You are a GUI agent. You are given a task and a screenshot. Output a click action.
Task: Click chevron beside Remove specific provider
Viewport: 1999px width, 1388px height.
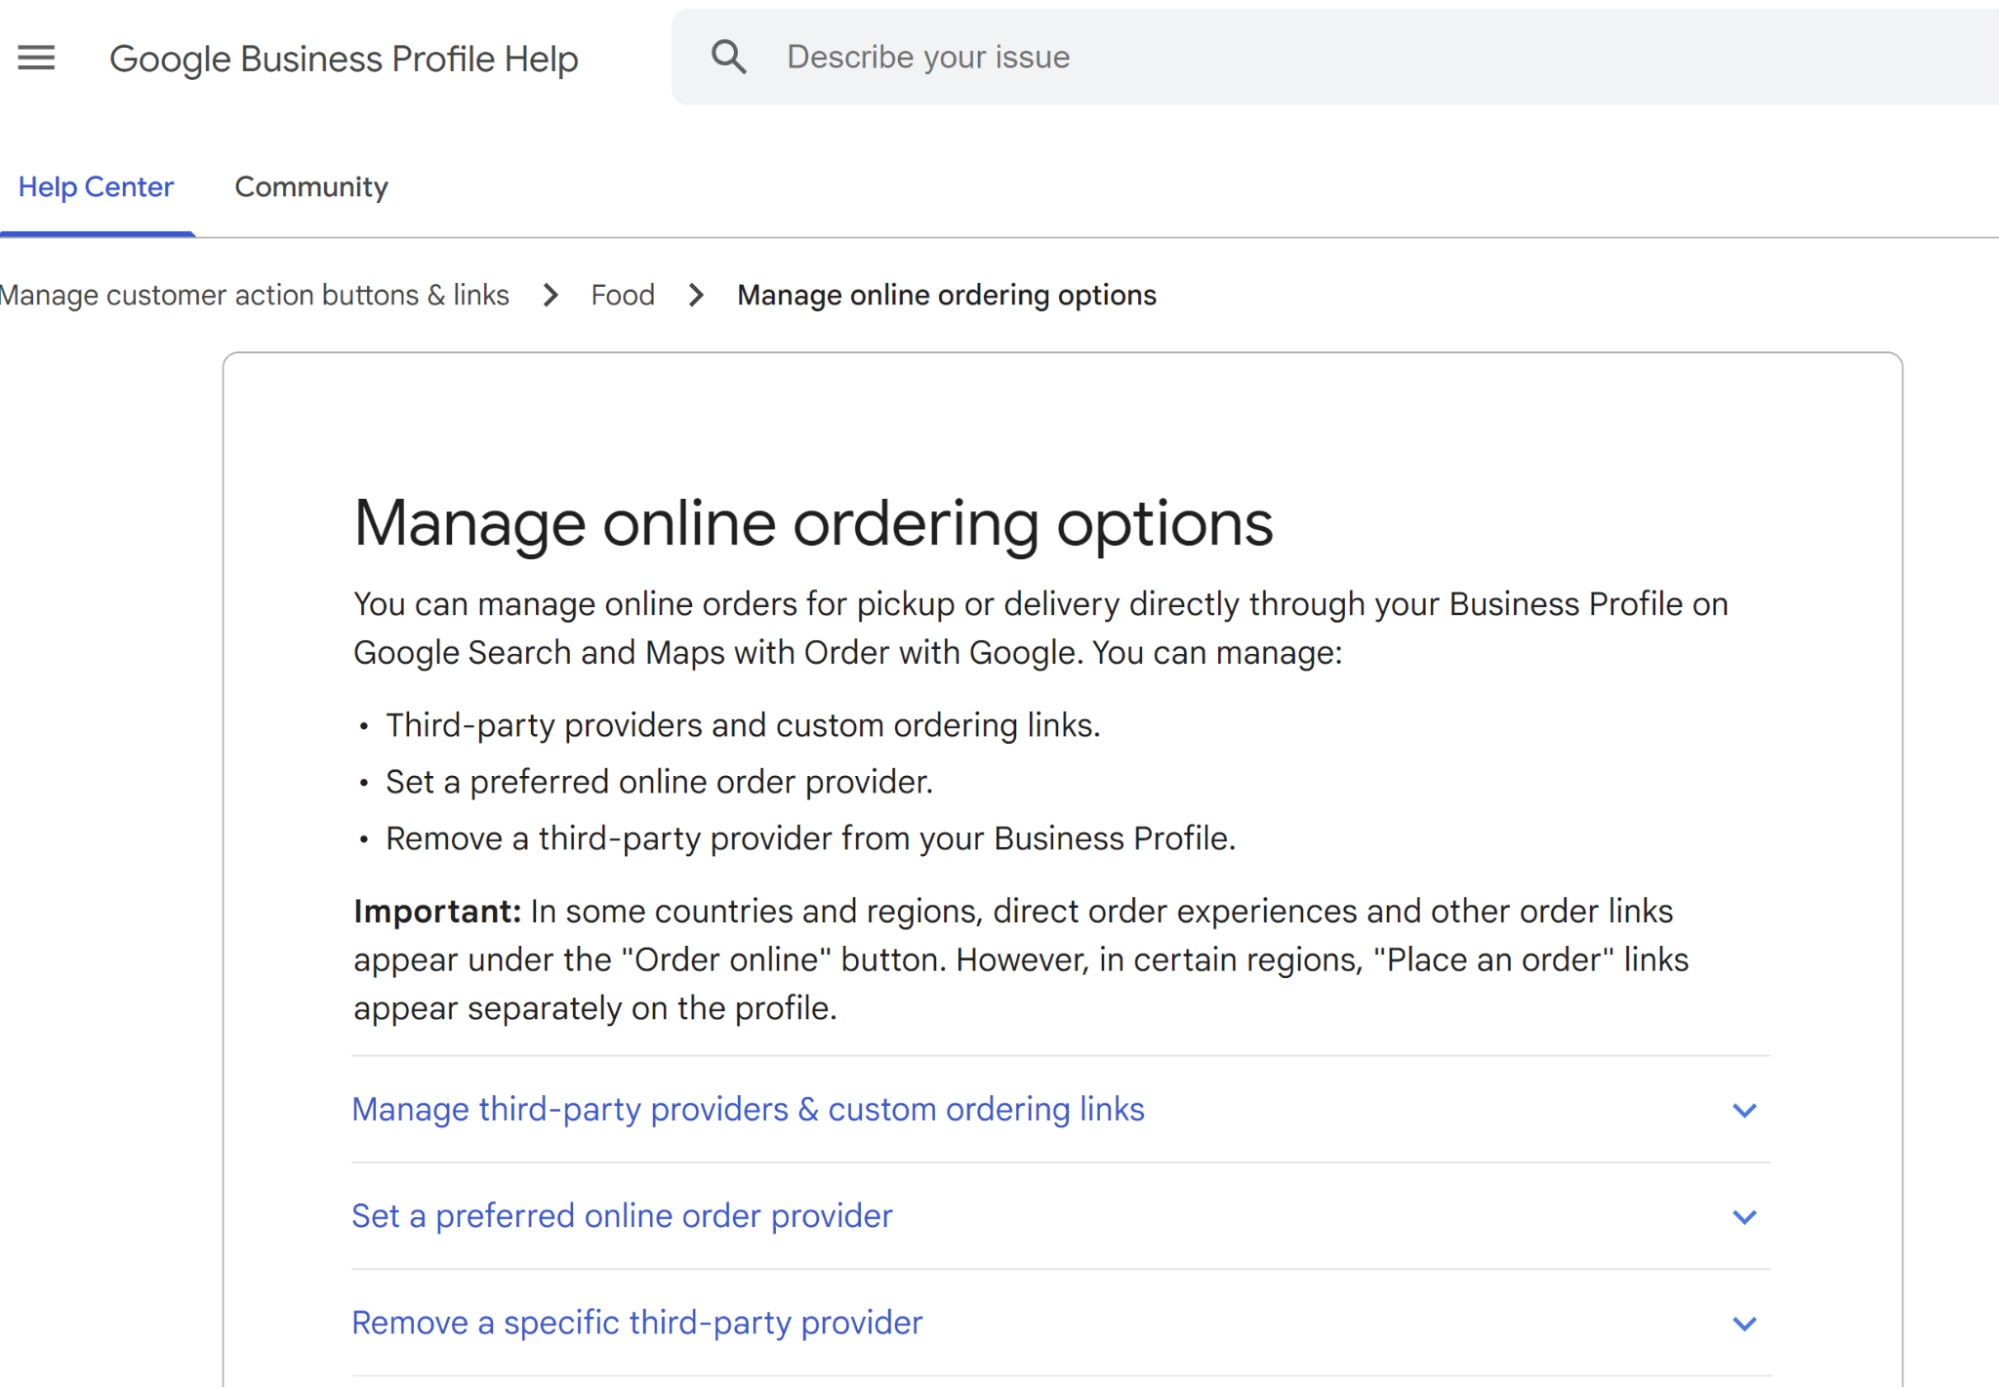(1744, 1324)
